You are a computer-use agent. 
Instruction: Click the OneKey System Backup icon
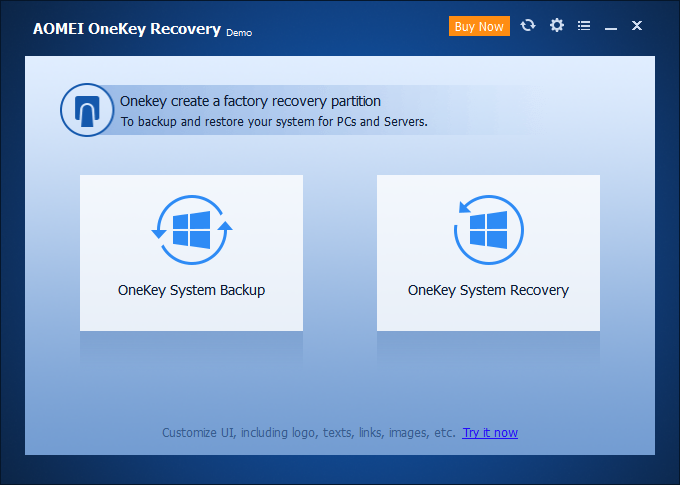(x=192, y=230)
